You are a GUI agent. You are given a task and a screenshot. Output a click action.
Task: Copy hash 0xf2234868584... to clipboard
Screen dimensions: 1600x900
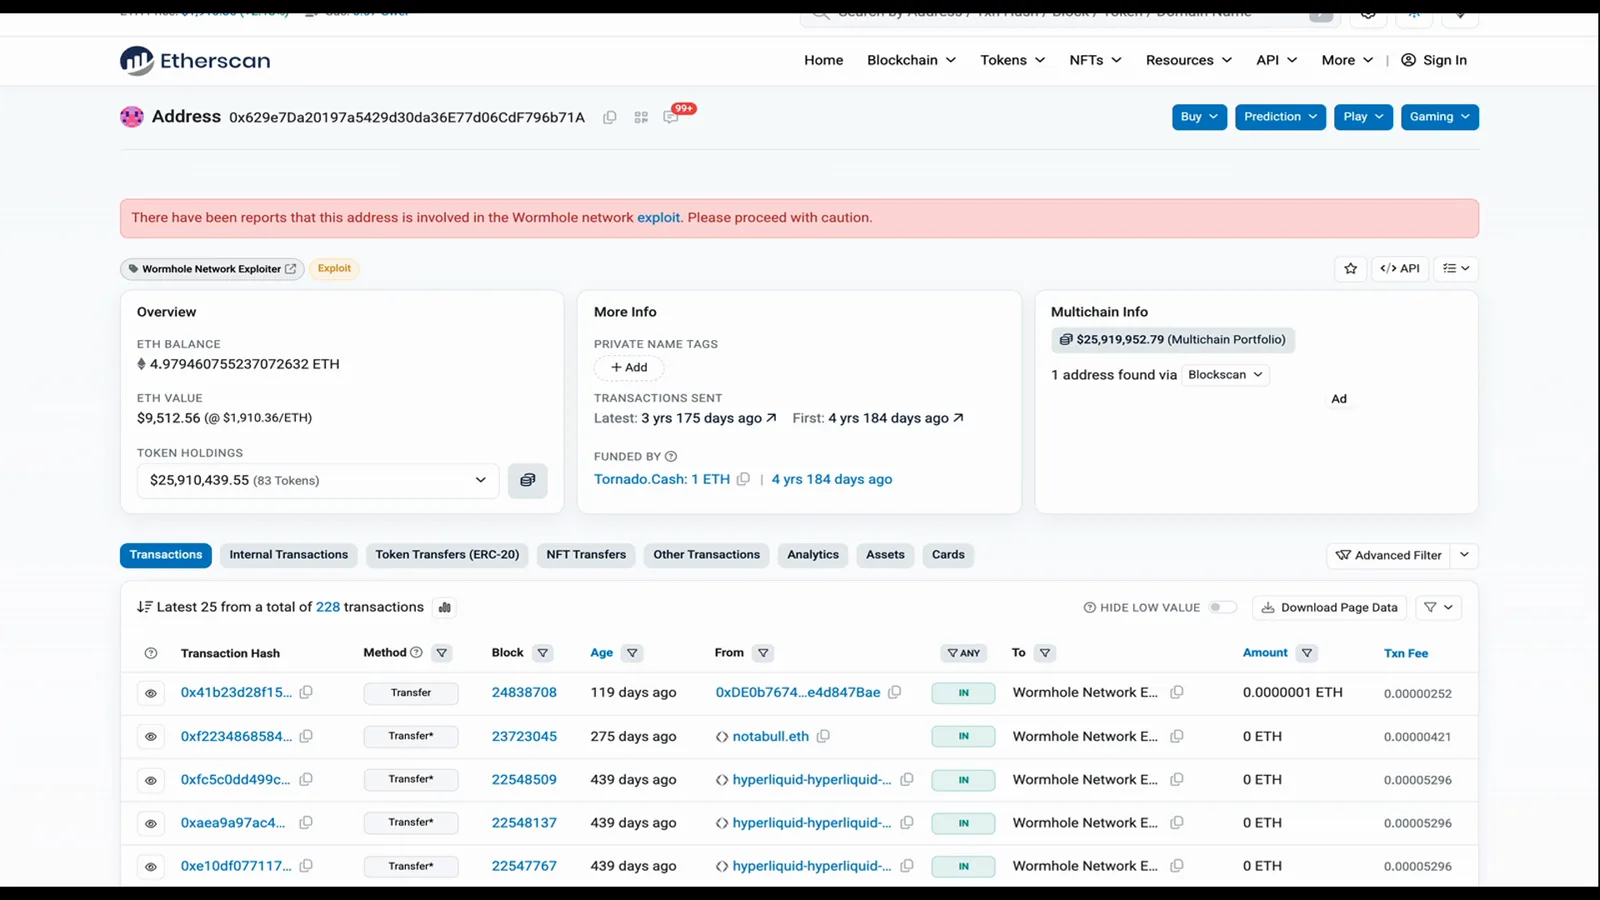click(306, 736)
